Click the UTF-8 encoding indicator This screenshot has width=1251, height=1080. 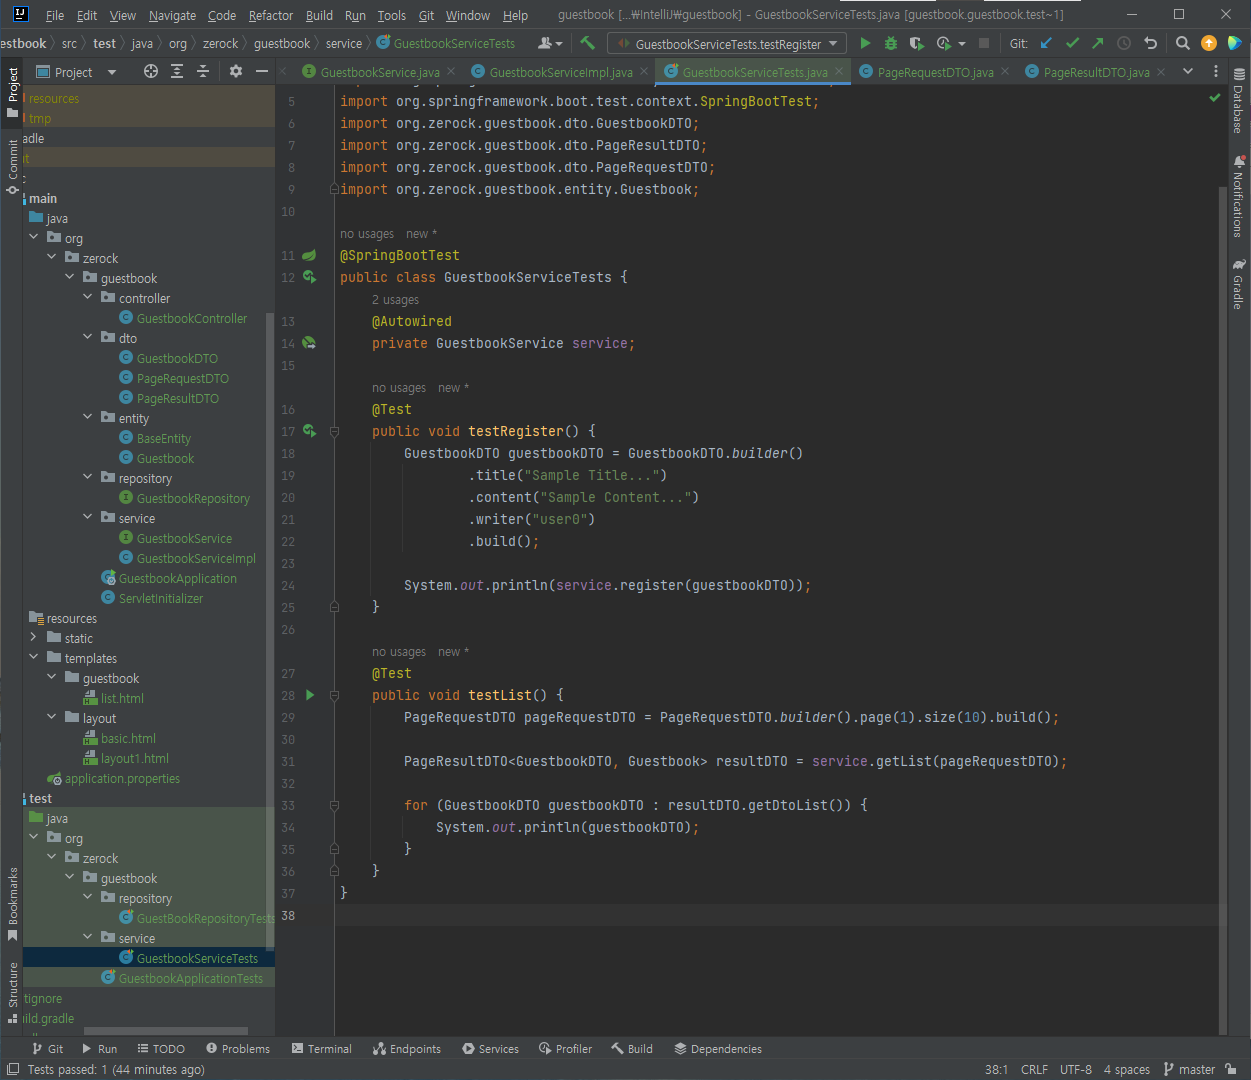point(1076,1069)
